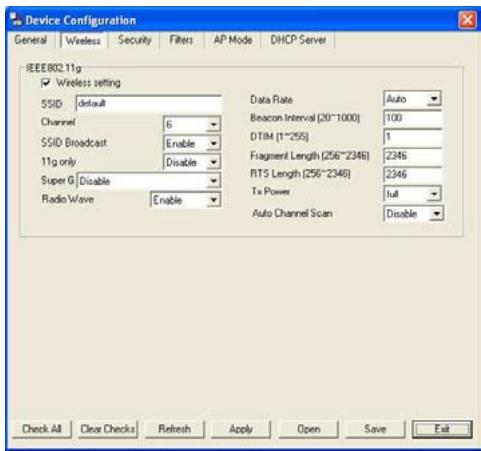The image size is (481, 451).
Task: Select the Wireless tab
Action: 83,41
